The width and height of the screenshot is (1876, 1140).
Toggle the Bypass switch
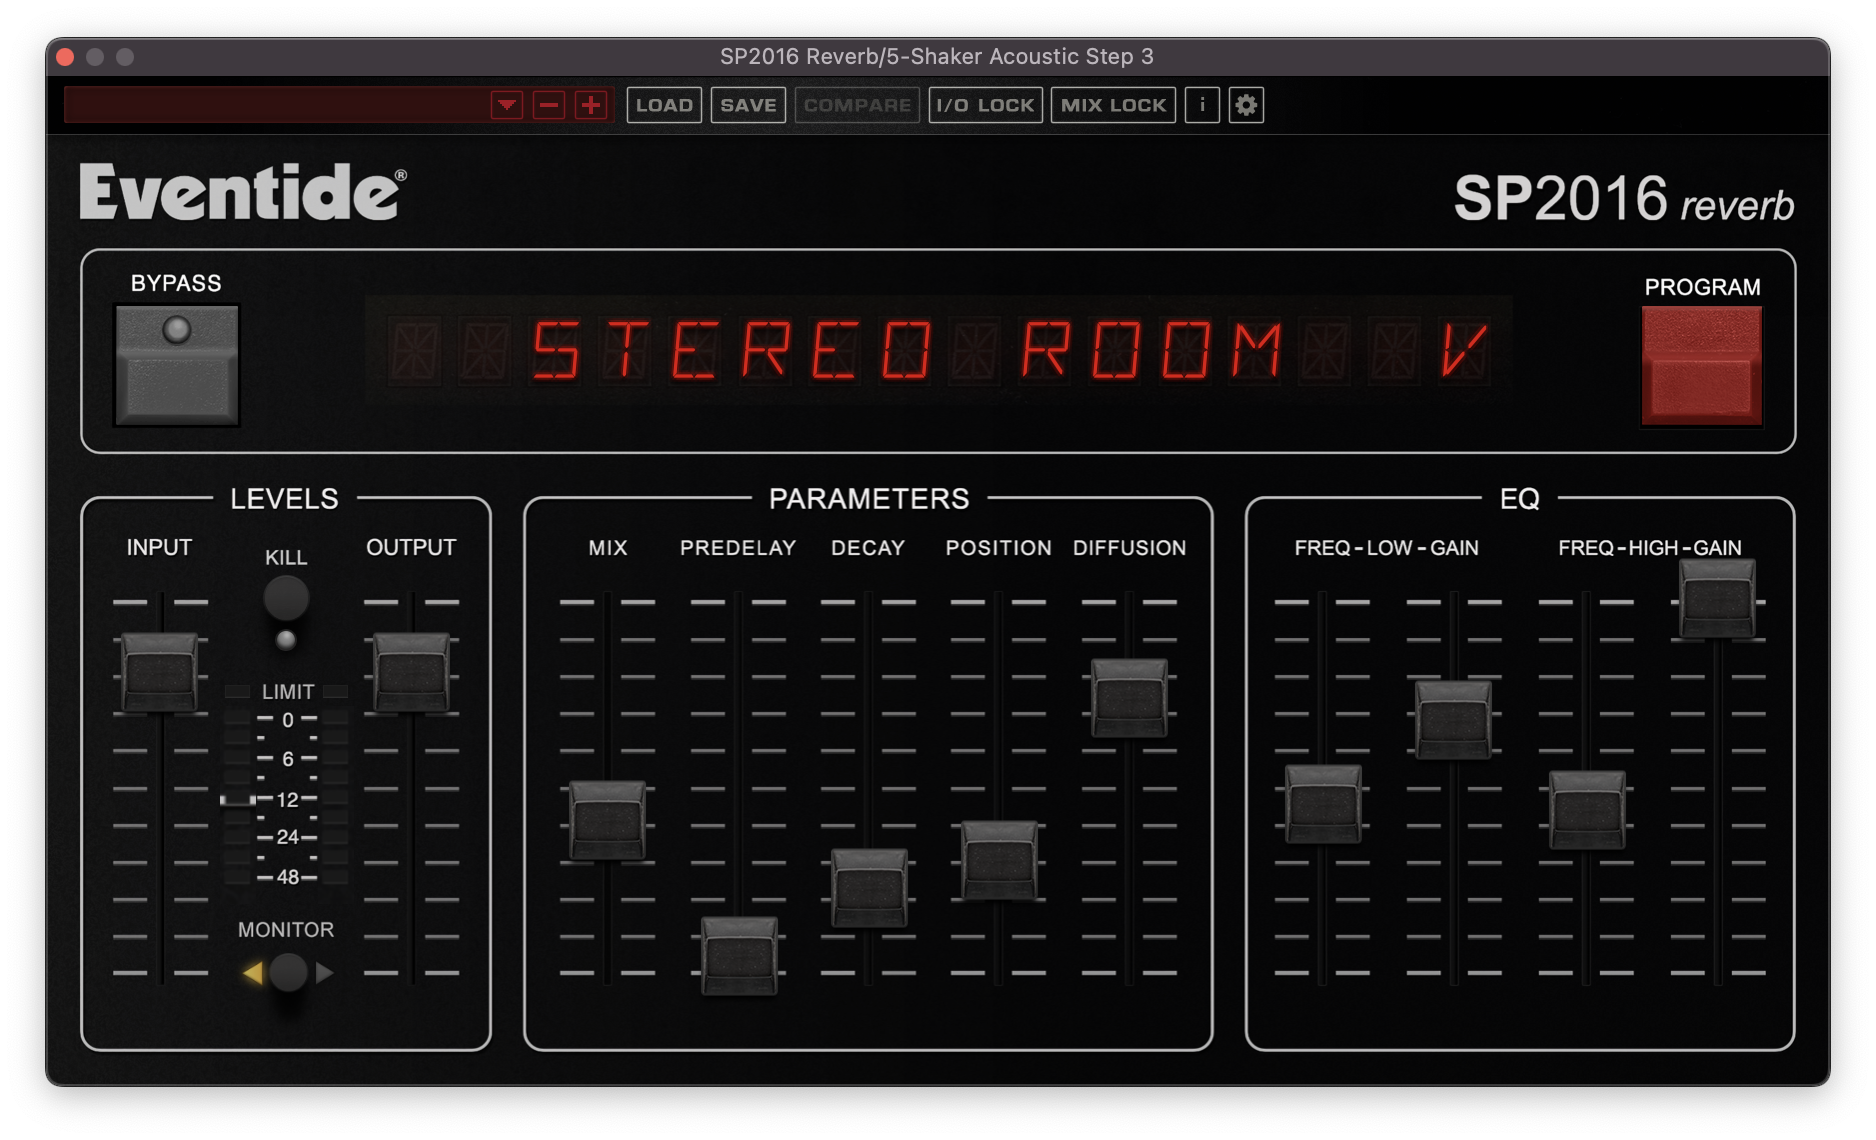click(177, 365)
